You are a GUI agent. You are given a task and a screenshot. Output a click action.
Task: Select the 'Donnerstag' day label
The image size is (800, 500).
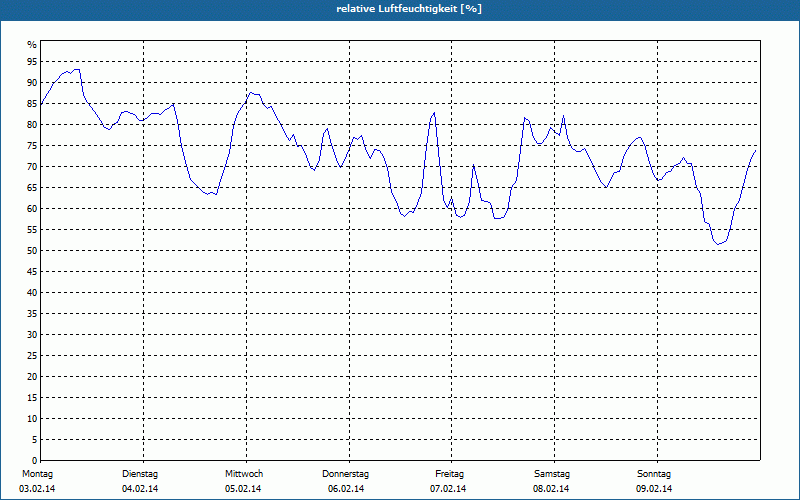(x=345, y=474)
